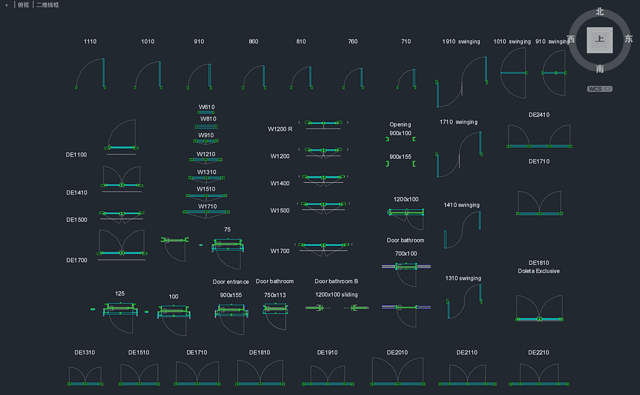640x395 pixels.
Task: Rotate view to 北 on the ViewCube
Action: pyautogui.click(x=599, y=11)
